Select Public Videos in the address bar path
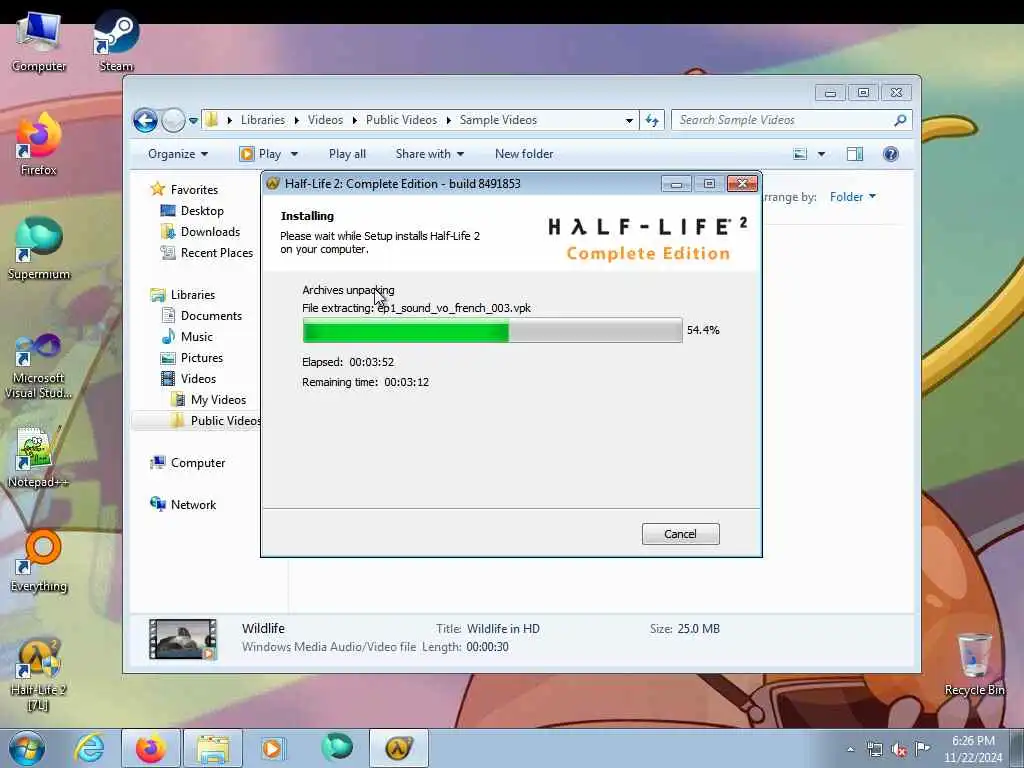The image size is (1024, 768). [401, 120]
